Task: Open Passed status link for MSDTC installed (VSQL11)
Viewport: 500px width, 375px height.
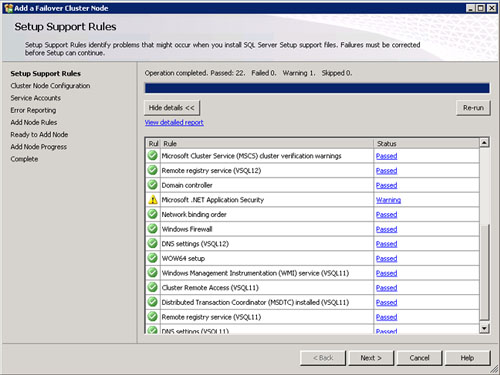Action: tap(386, 303)
